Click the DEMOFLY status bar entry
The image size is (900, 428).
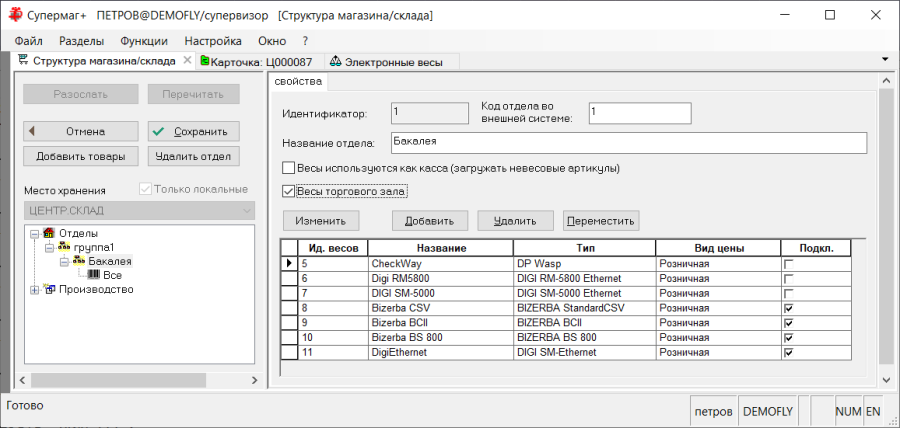click(x=767, y=411)
